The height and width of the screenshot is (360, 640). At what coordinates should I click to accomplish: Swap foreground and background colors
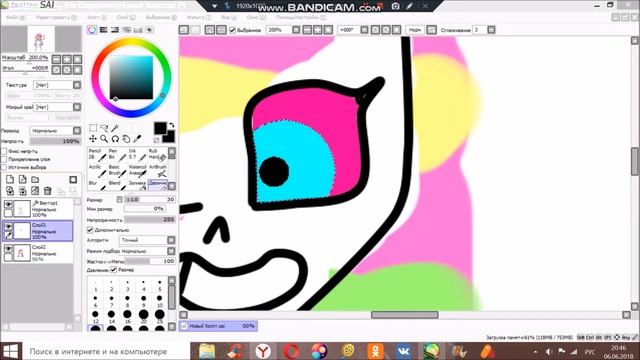pyautogui.click(x=172, y=125)
